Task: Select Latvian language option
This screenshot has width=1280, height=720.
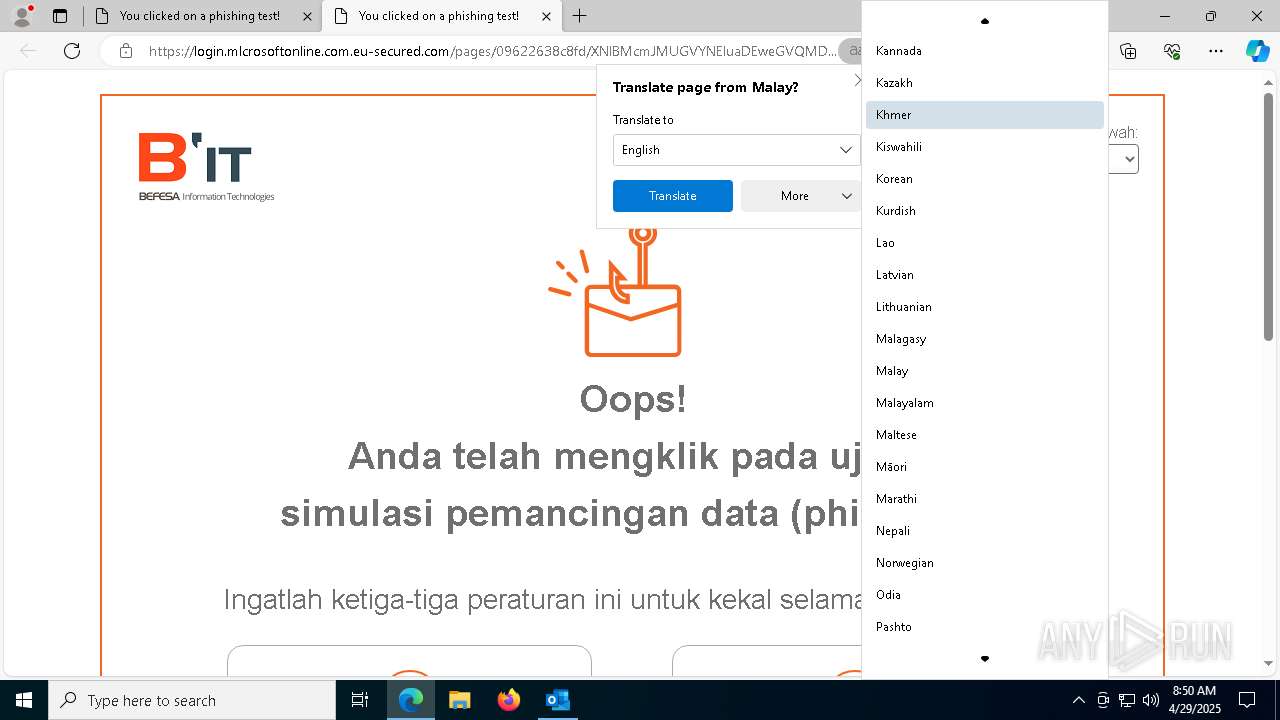Action: tap(985, 275)
